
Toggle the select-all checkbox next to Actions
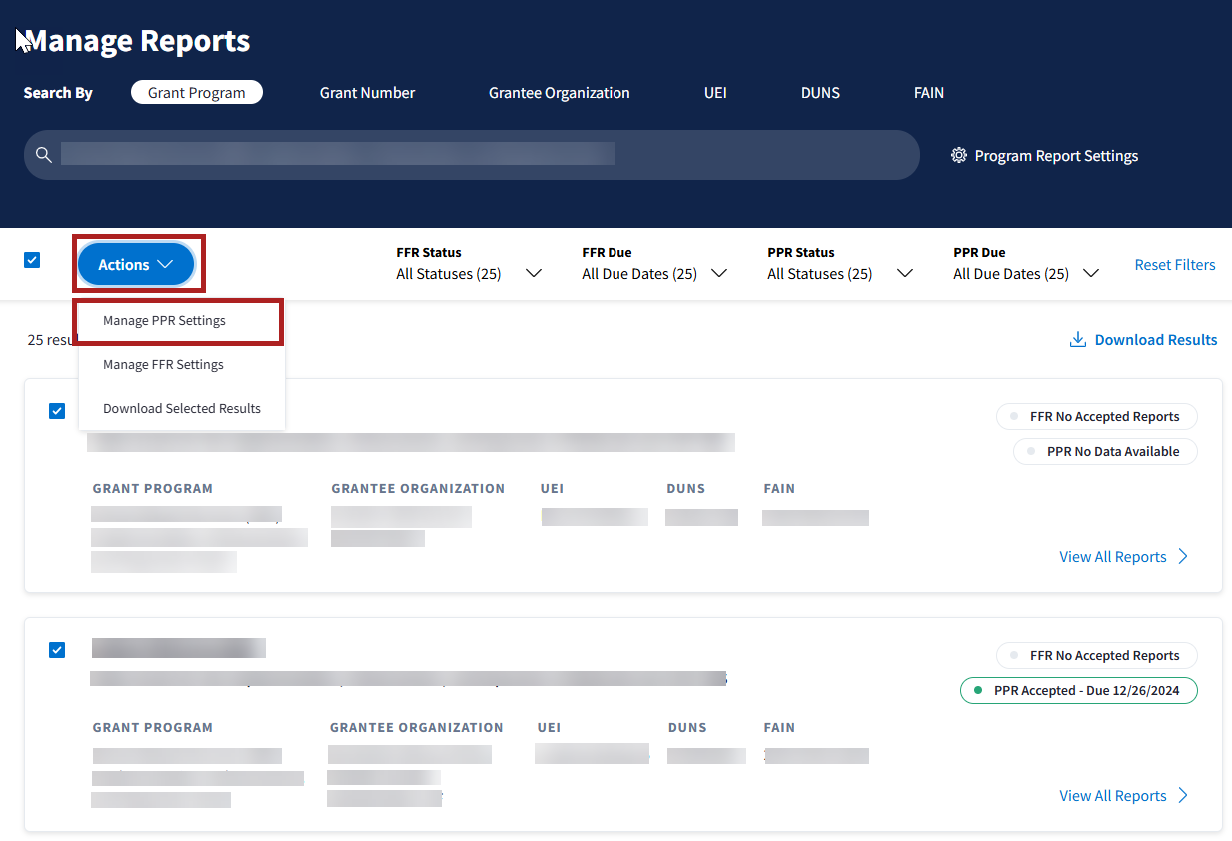(32, 260)
